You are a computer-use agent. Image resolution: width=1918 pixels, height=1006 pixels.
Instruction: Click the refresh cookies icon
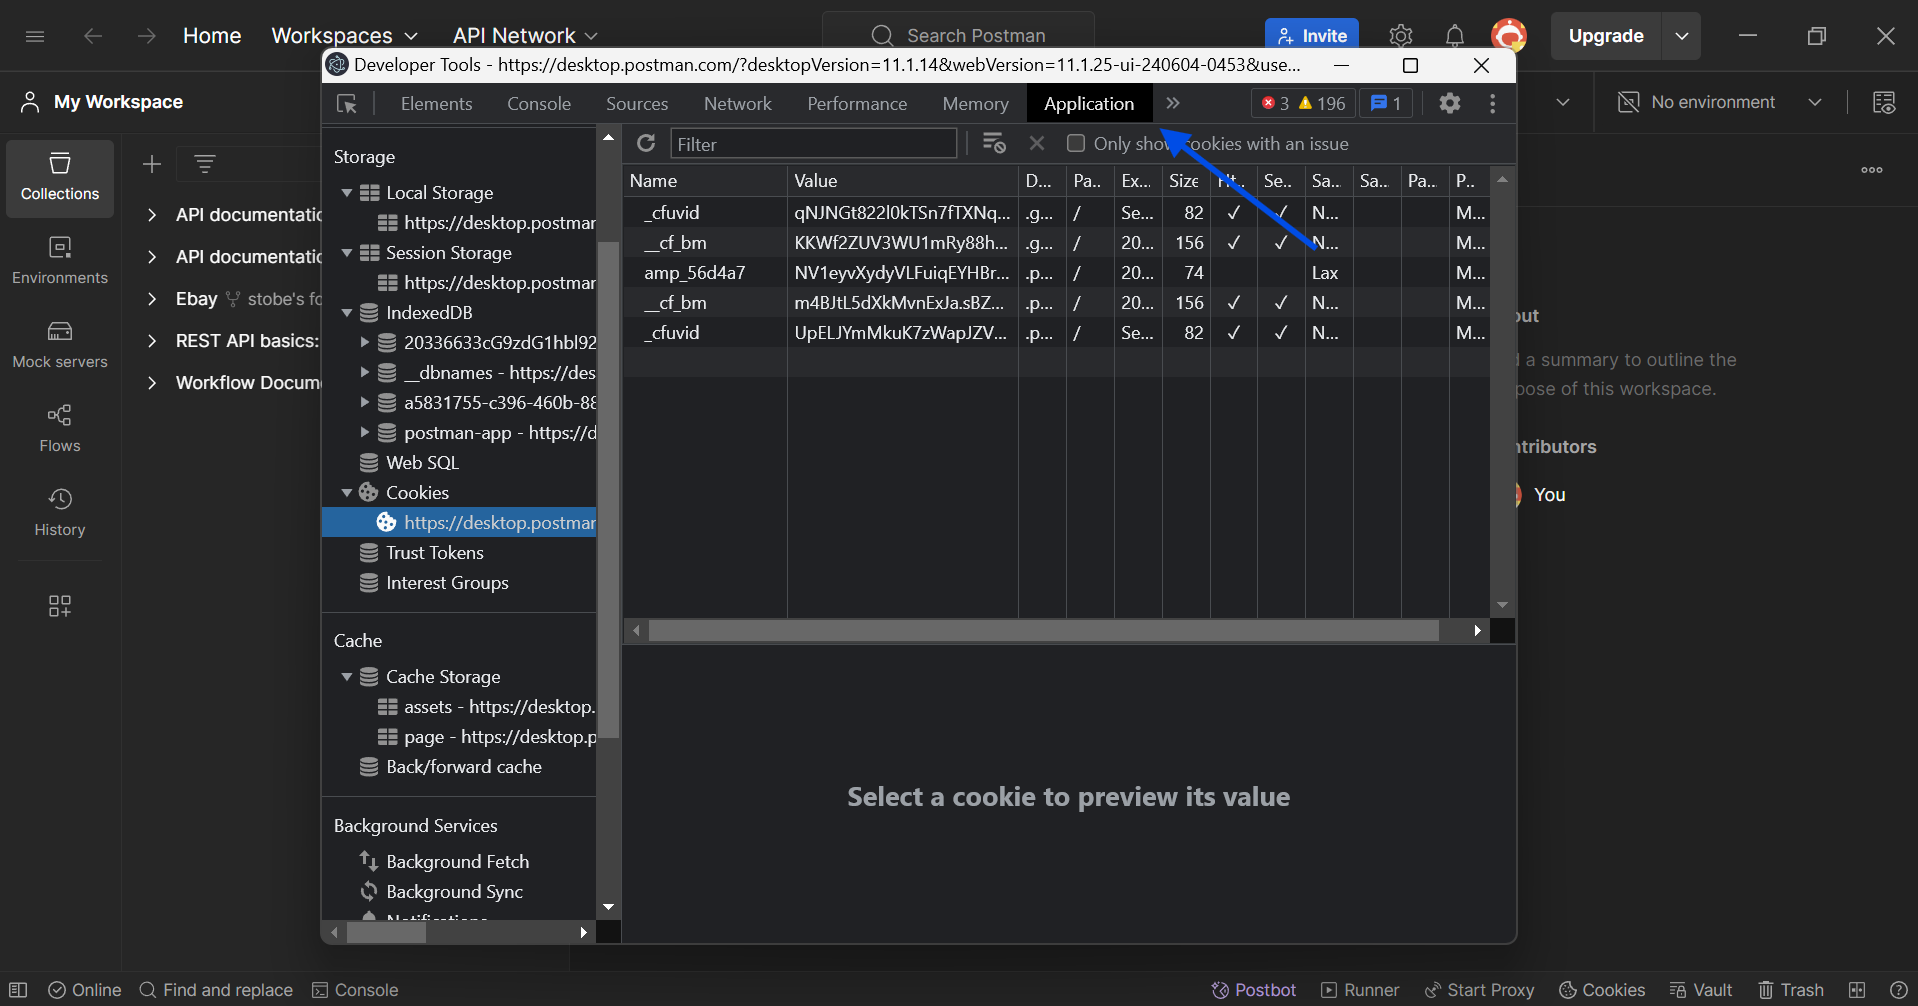click(x=646, y=144)
